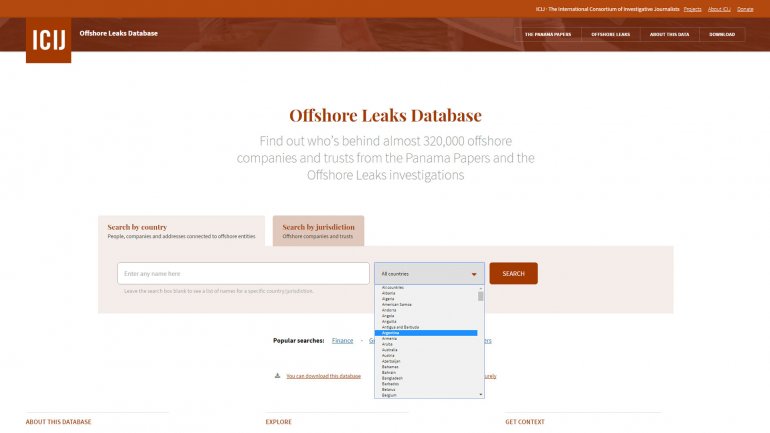770x433 pixels.
Task: Open the Offshore Leaks Database header title
Action: click(x=118, y=33)
